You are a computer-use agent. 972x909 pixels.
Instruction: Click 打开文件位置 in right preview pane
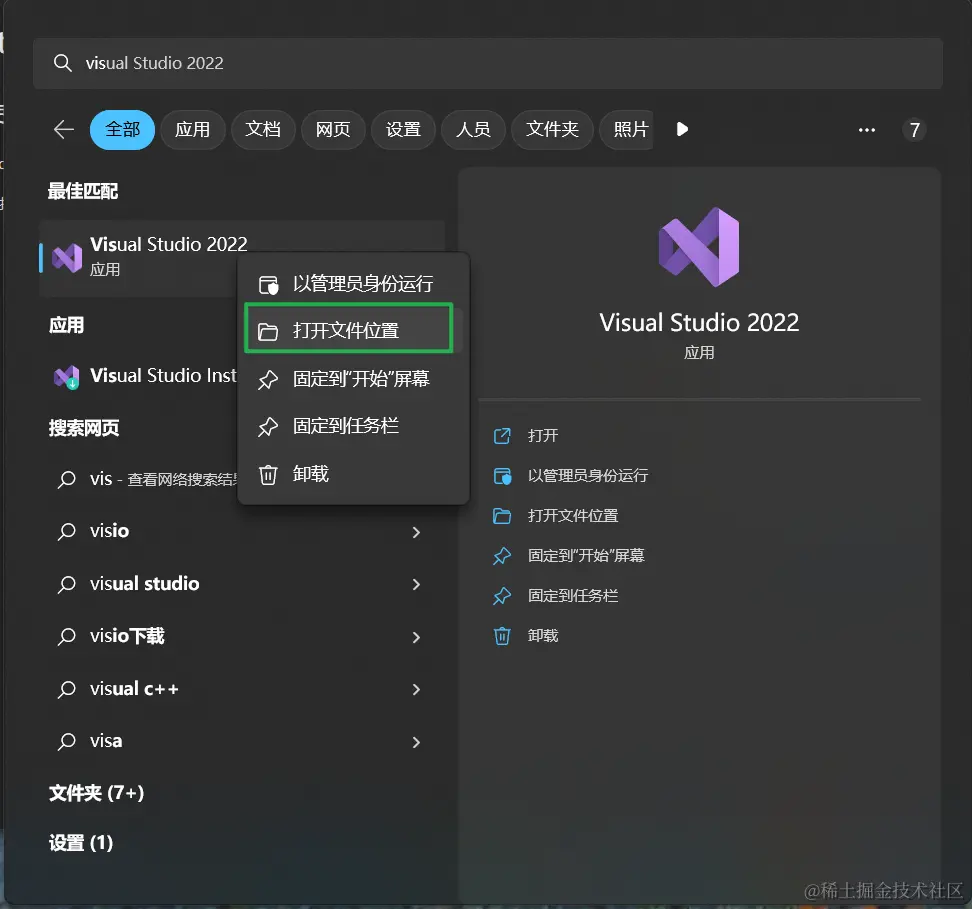[x=573, y=516]
